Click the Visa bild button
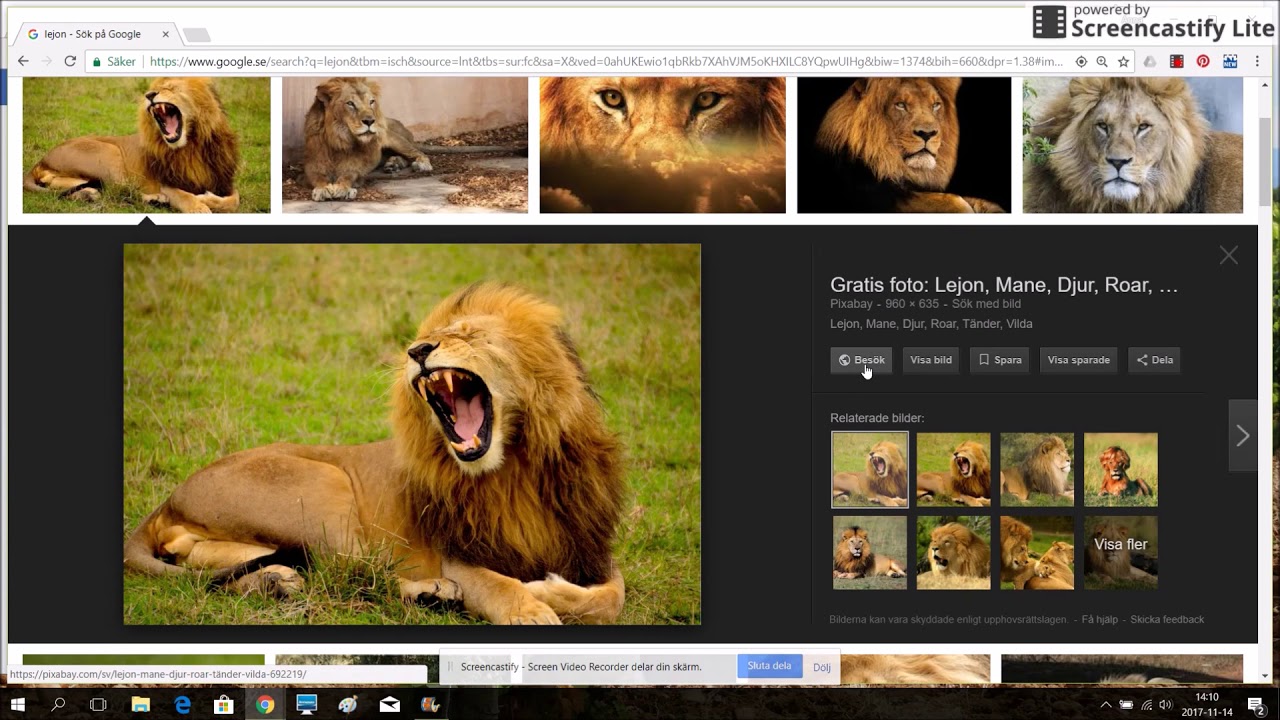Image resolution: width=1280 pixels, height=720 pixels. click(x=931, y=360)
